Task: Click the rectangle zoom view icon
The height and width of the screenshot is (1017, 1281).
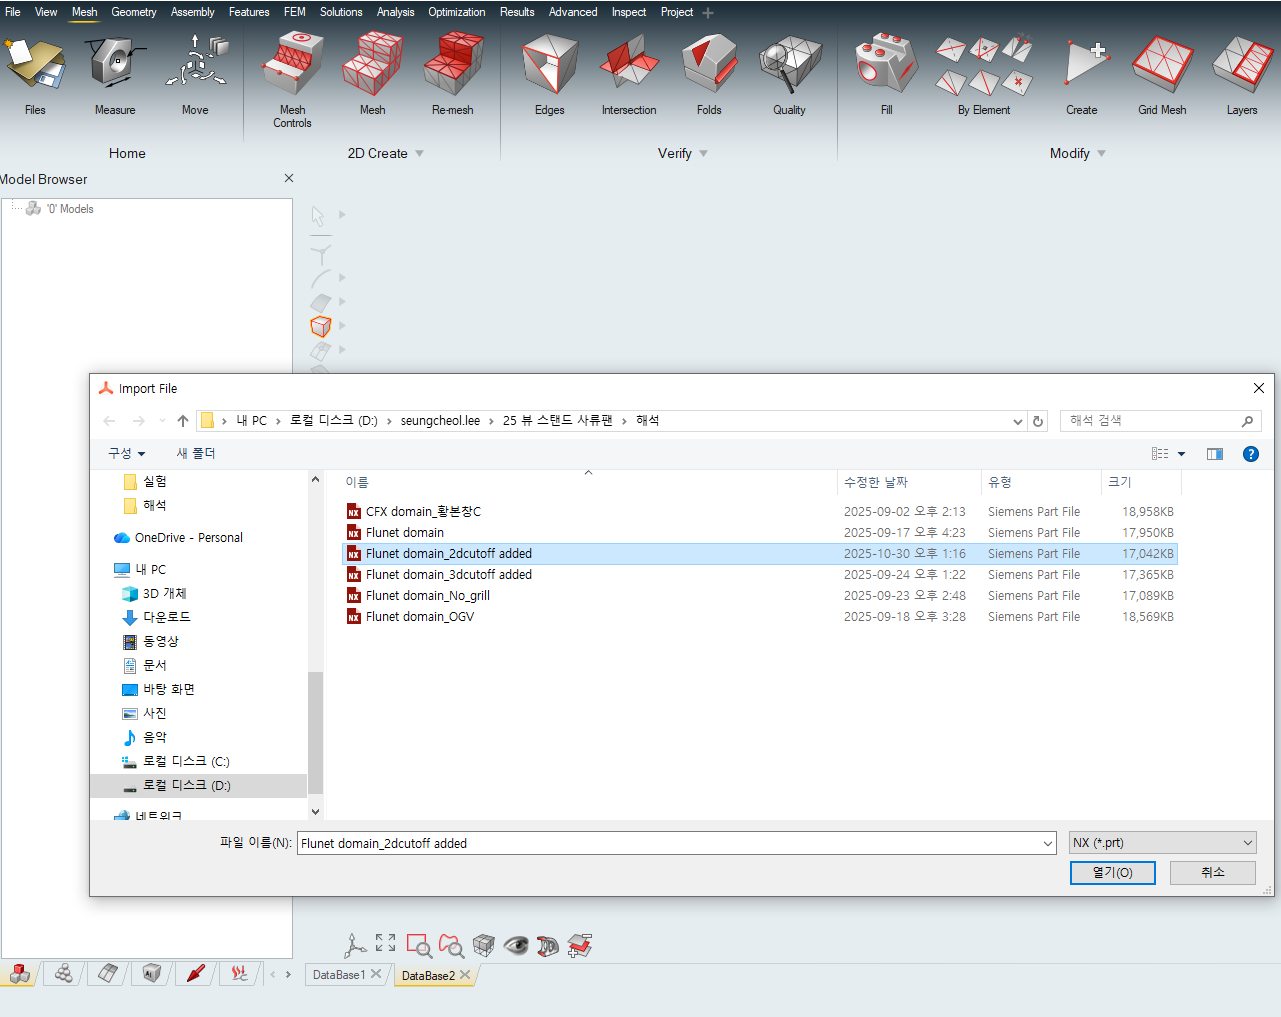Action: [x=419, y=945]
